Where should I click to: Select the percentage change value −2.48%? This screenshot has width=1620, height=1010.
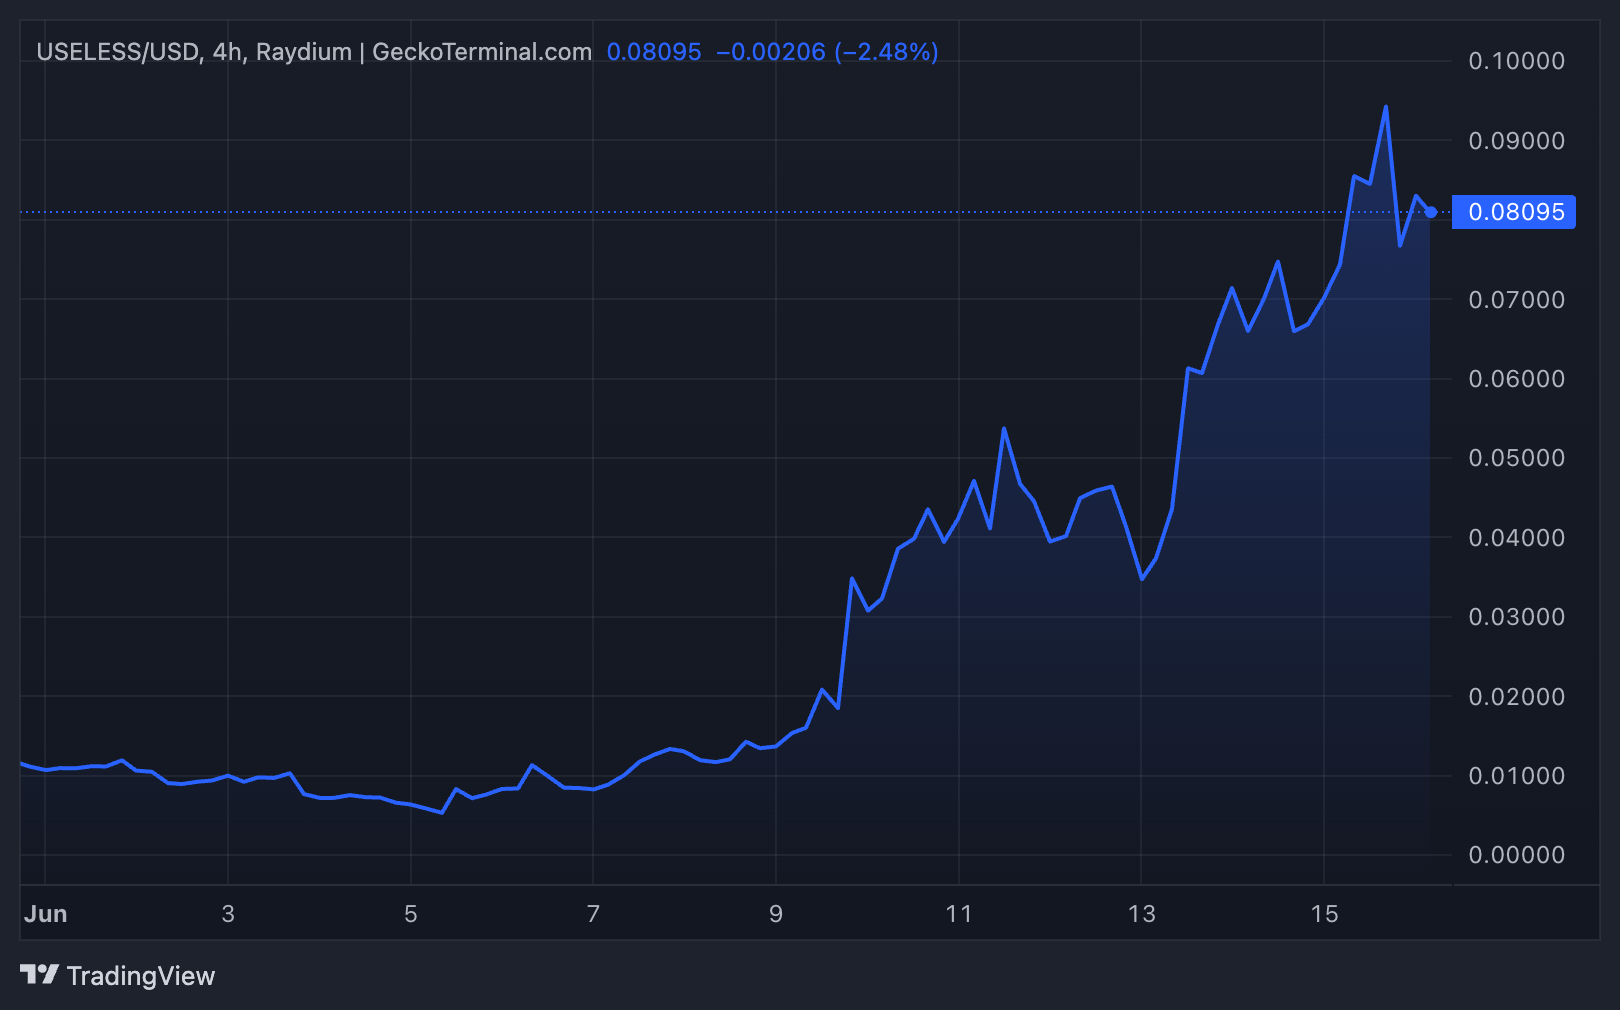[x=885, y=52]
